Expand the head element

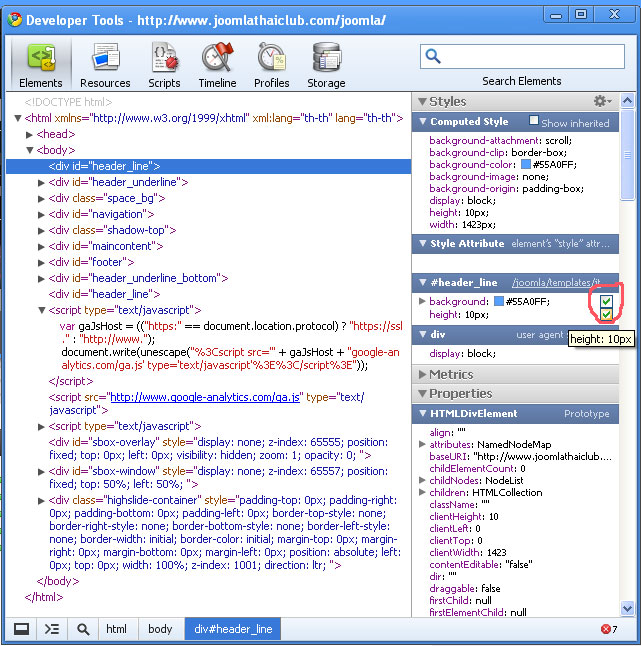click(29, 135)
